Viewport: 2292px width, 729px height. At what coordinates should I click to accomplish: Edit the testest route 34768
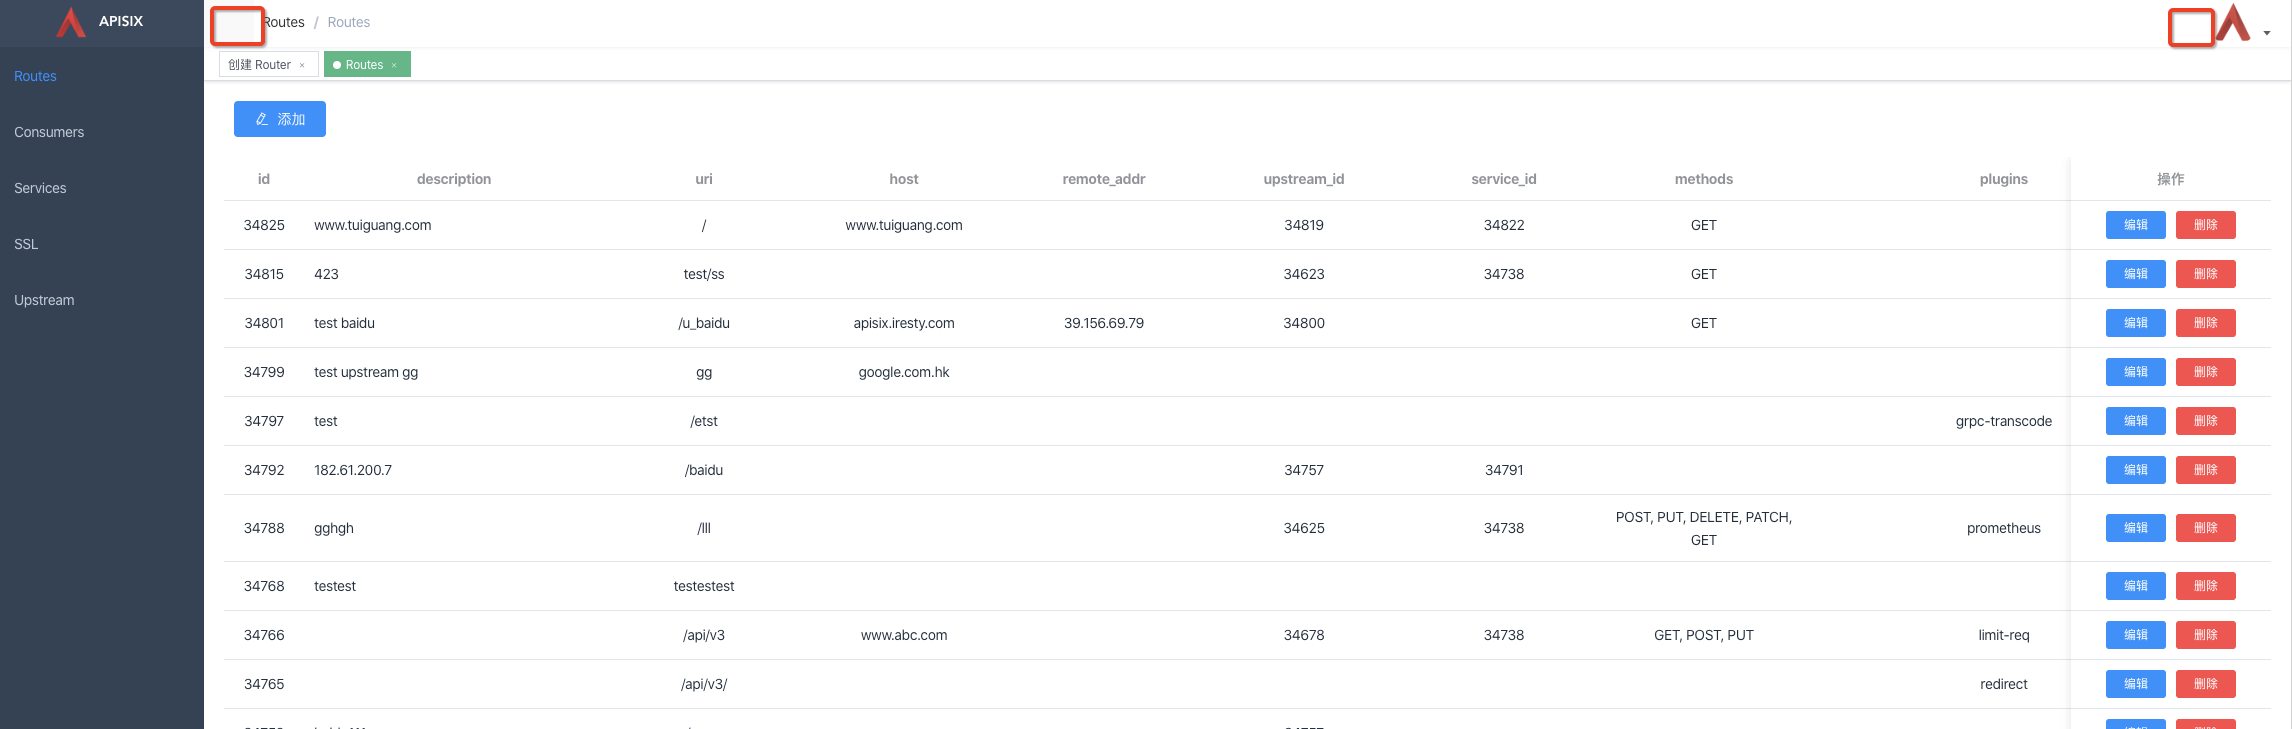pyautogui.click(x=2136, y=586)
